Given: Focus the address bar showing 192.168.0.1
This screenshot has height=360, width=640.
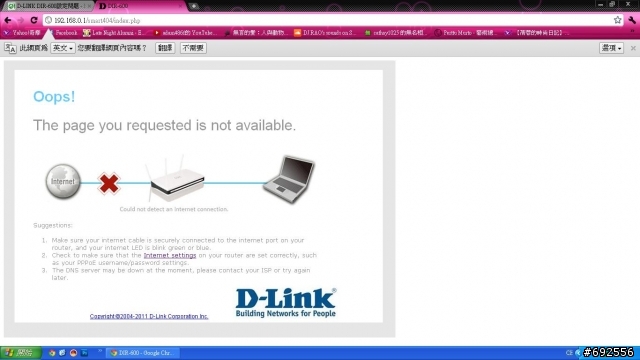Looking at the screenshot, I should [x=333, y=20].
